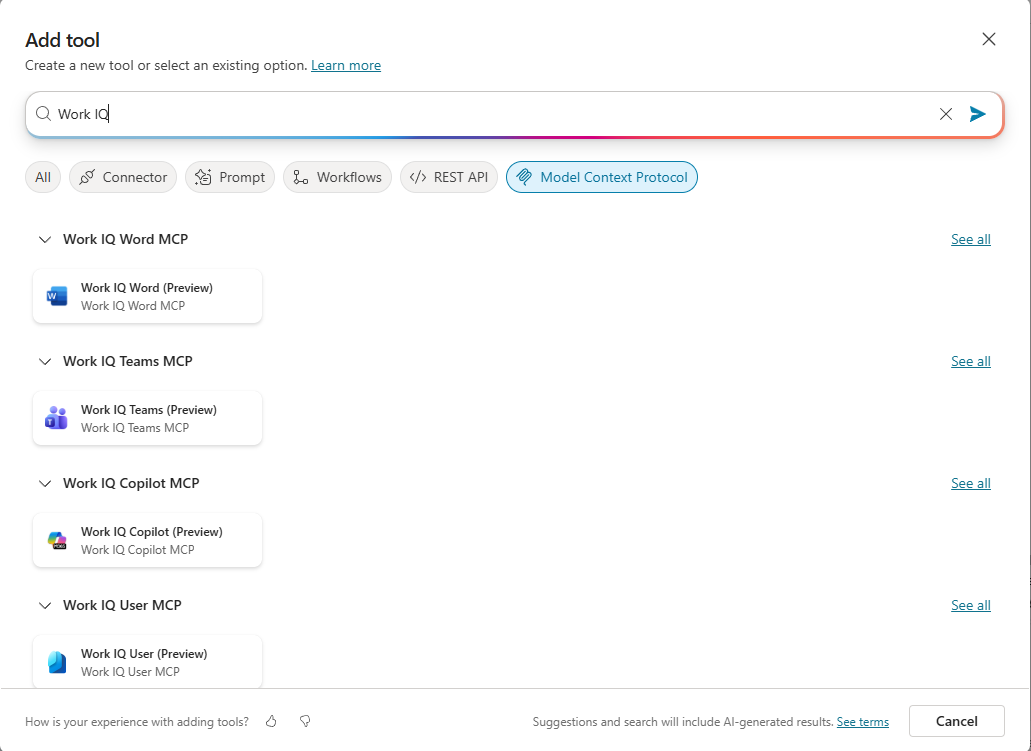Screen dimensions: 1031x751
Task: Filter by REST API tools
Action: click(x=449, y=177)
